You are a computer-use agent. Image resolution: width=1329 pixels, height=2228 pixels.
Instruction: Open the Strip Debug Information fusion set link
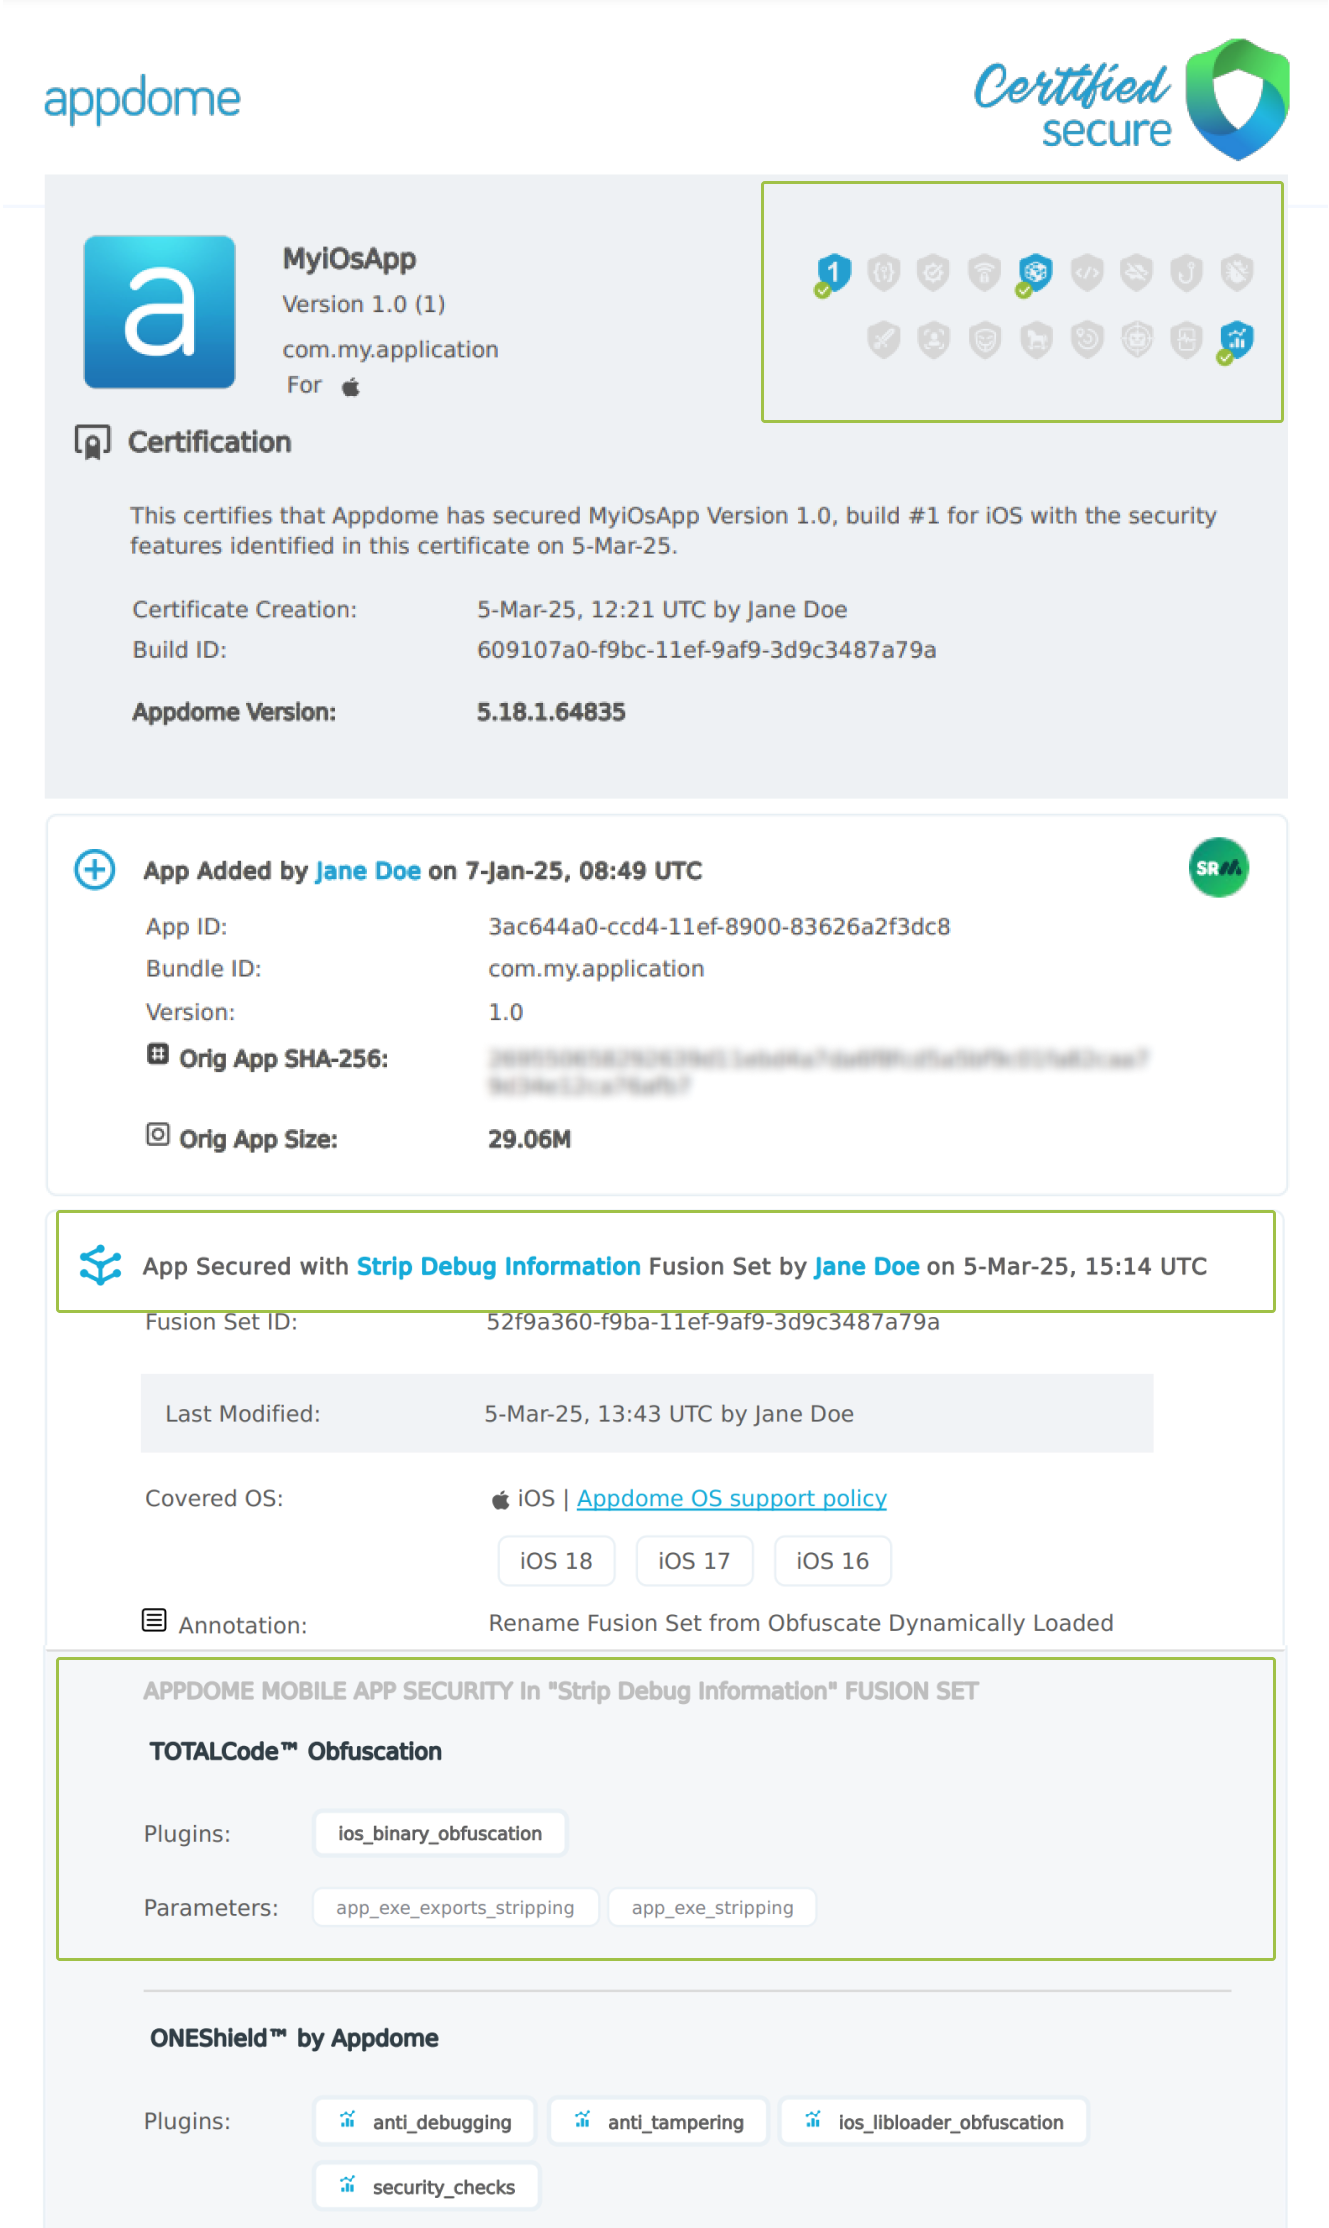[x=498, y=1266]
